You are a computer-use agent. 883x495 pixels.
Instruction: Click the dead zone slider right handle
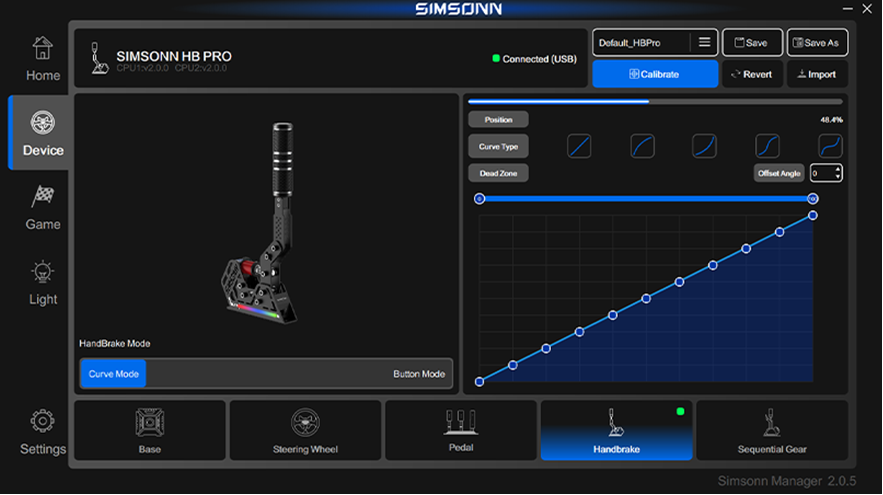[812, 199]
